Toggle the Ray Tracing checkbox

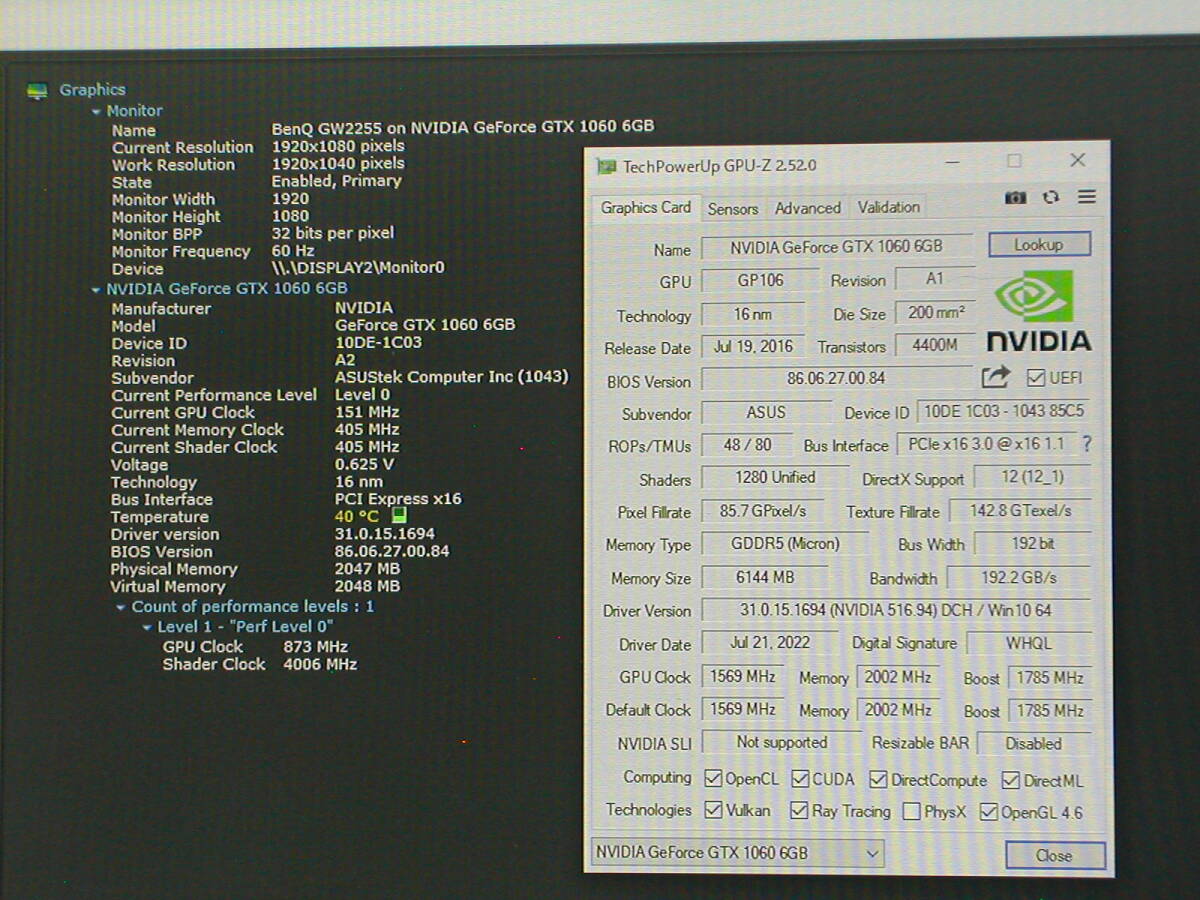click(799, 811)
